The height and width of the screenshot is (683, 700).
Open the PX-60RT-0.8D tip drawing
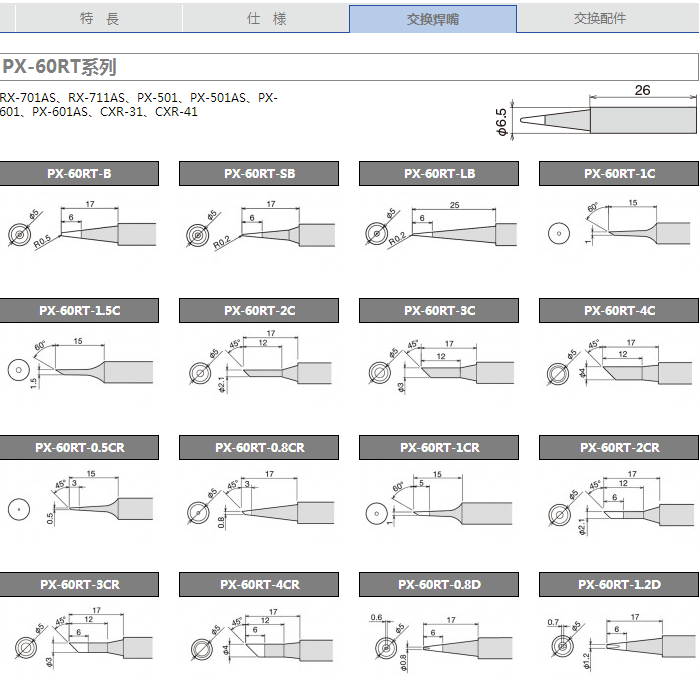coord(441,643)
